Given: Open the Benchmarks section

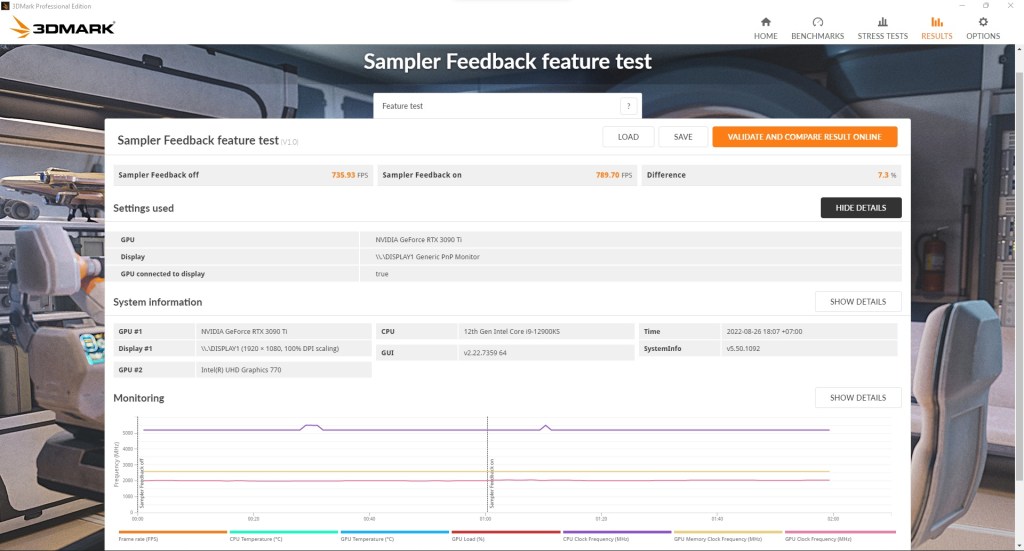Looking at the screenshot, I should coord(818,29).
